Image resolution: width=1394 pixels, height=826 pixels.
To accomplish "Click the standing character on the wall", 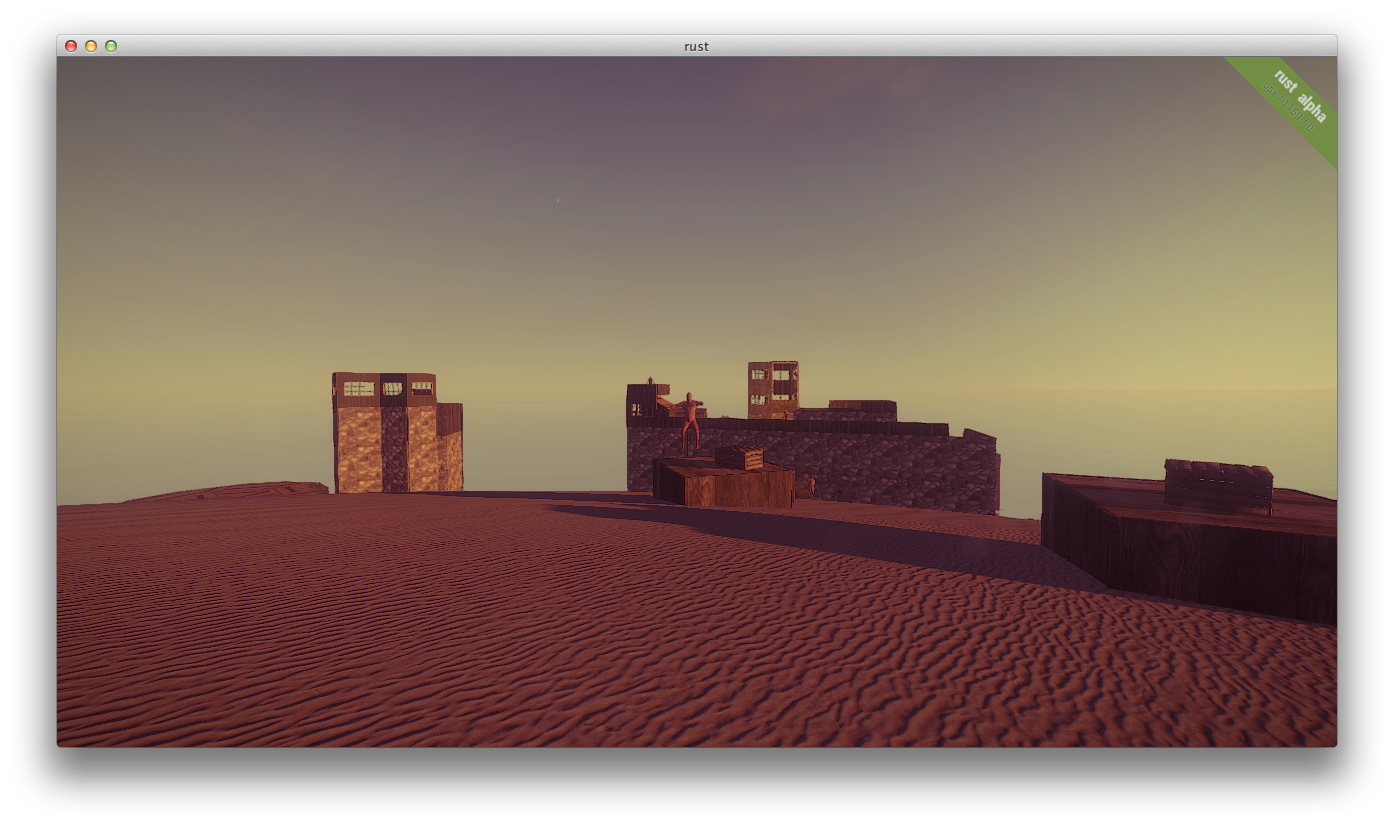I will coord(690,422).
